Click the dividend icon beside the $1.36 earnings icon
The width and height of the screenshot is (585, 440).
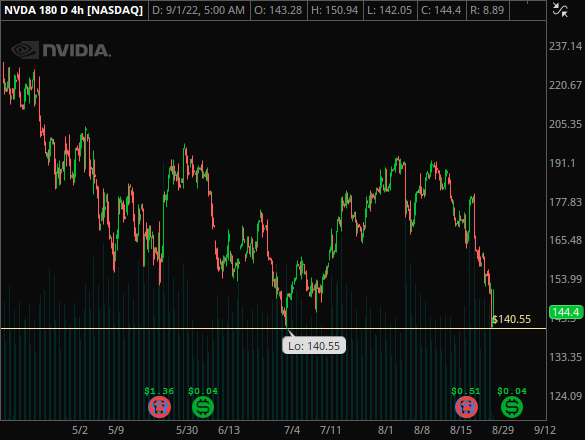203,407
